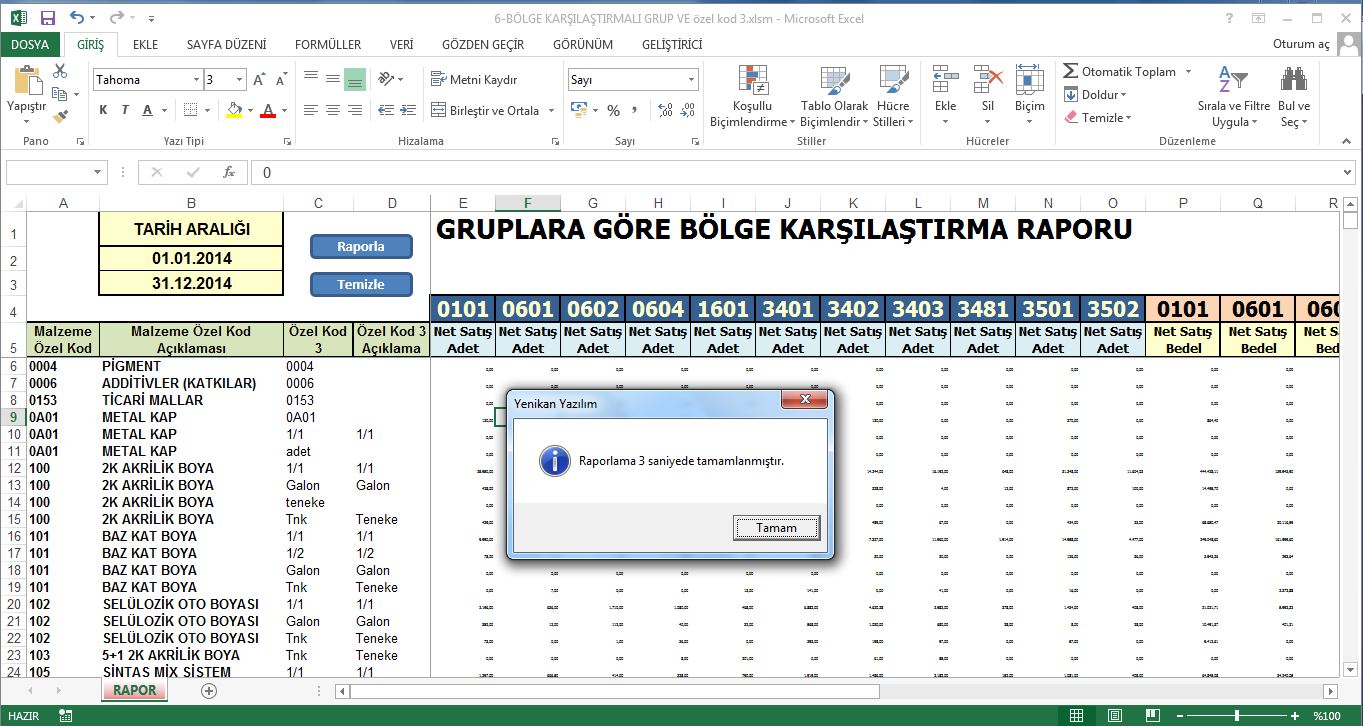Click the Sil delete cells icon
The image size is (1363, 726).
987,79
